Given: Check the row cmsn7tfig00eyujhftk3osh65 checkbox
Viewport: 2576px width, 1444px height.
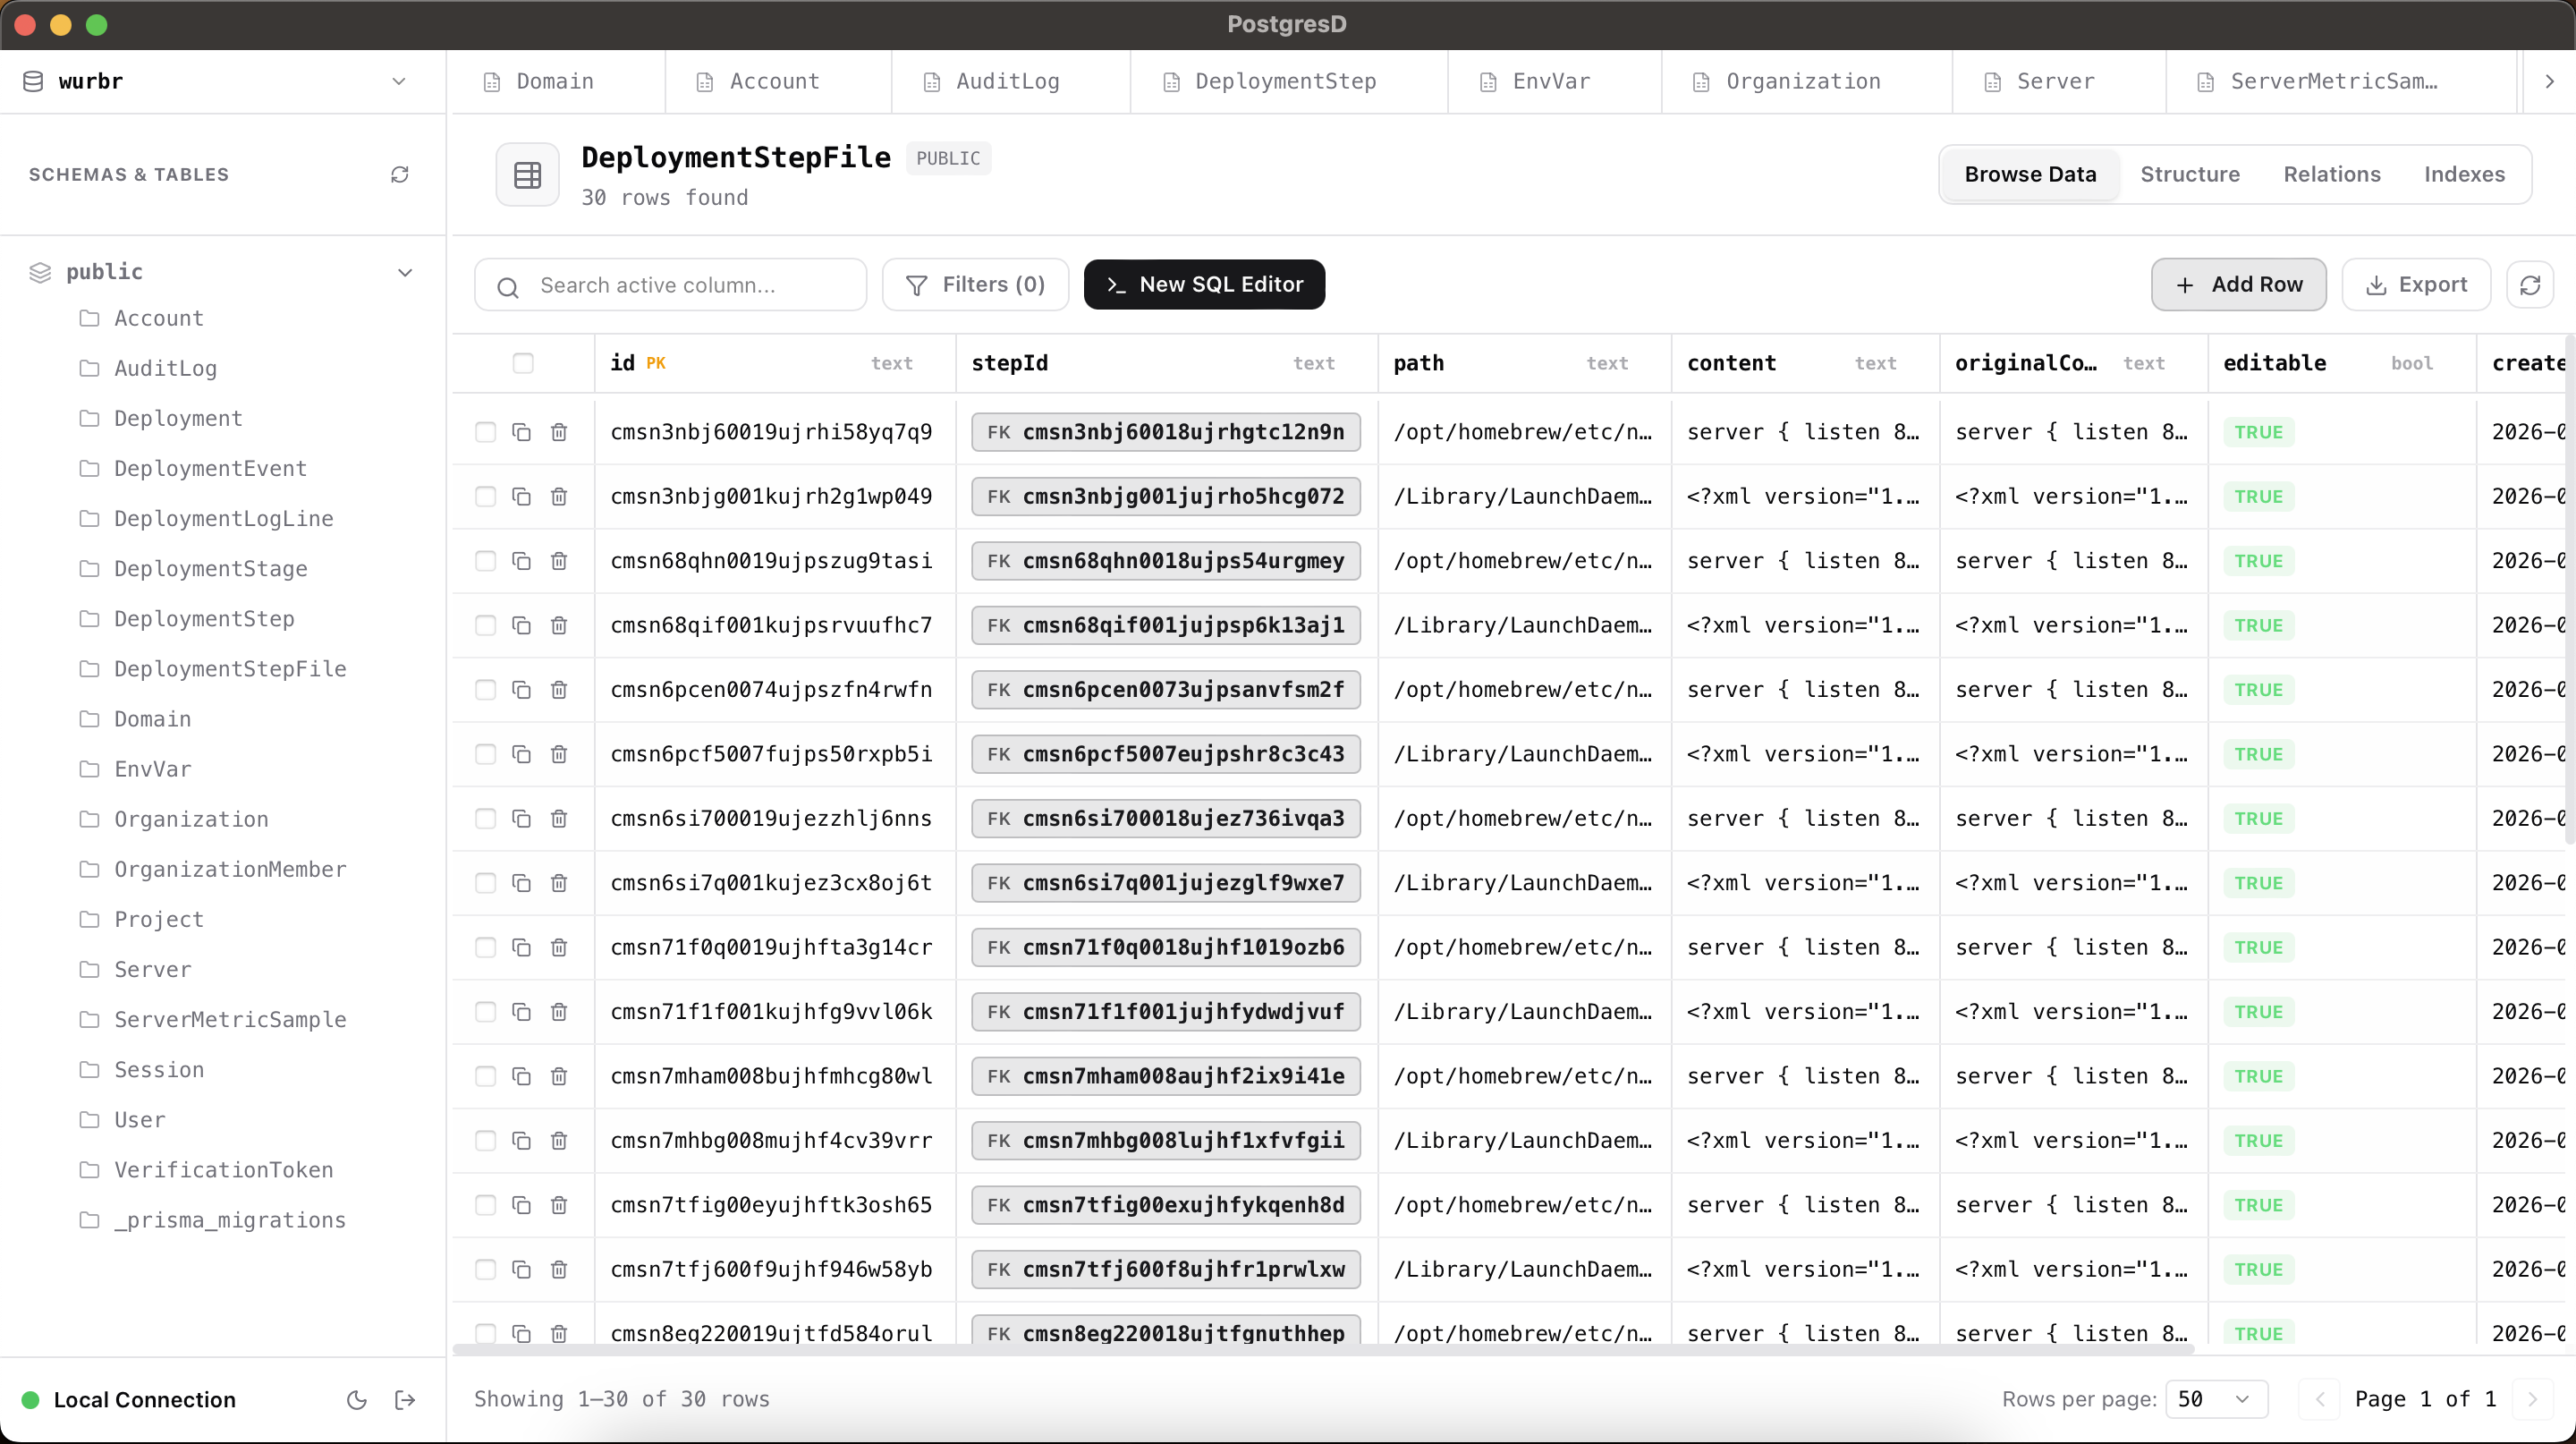Looking at the screenshot, I should coord(485,1205).
